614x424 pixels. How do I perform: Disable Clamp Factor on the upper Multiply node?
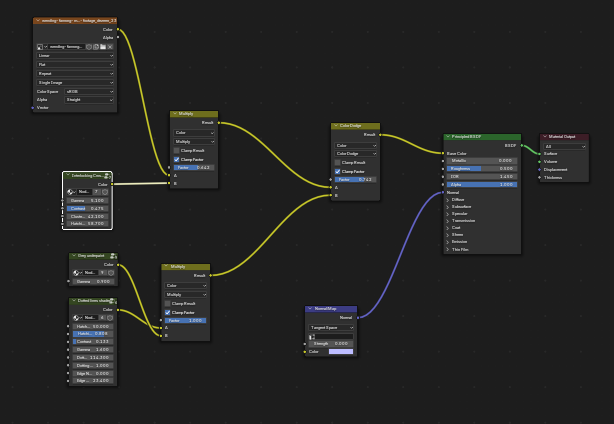point(177,159)
